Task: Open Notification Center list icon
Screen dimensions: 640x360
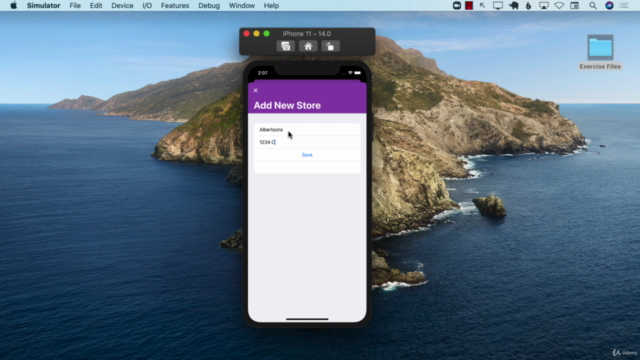Action: (624, 5)
